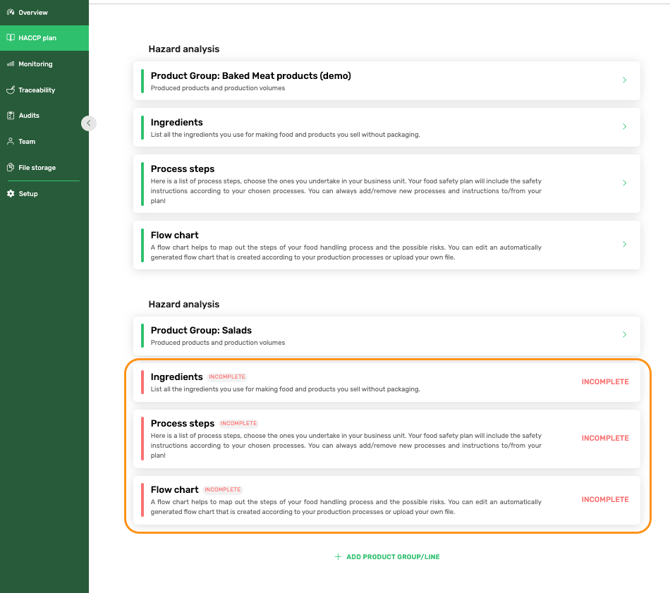Click small INCOMPLETE badge beside Process steps heading
Screen dimensions: 670x593
(238, 423)
